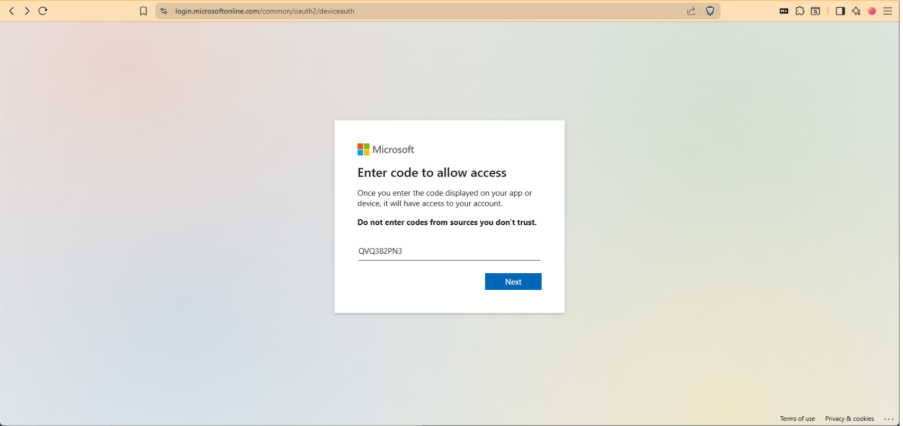Bookmark this page

(143, 11)
